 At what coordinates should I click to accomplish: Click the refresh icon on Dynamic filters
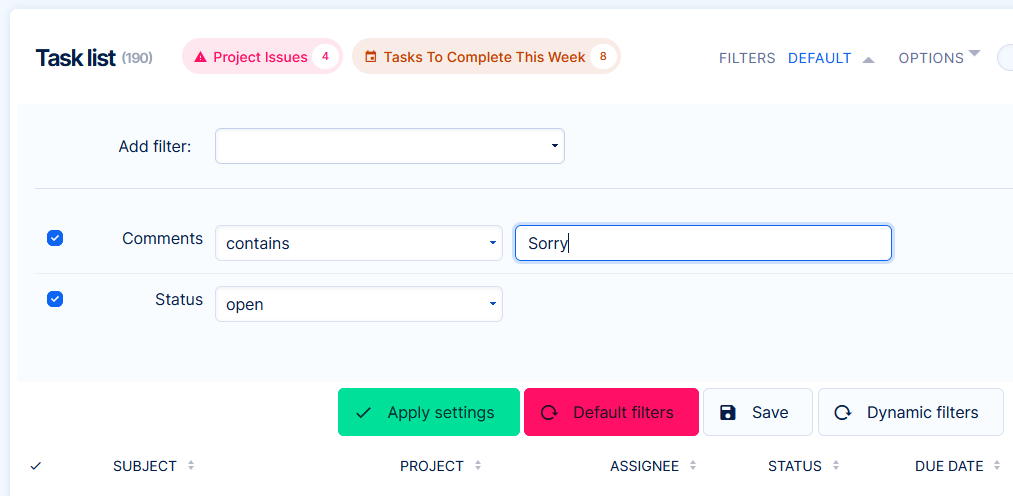pyautogui.click(x=843, y=413)
